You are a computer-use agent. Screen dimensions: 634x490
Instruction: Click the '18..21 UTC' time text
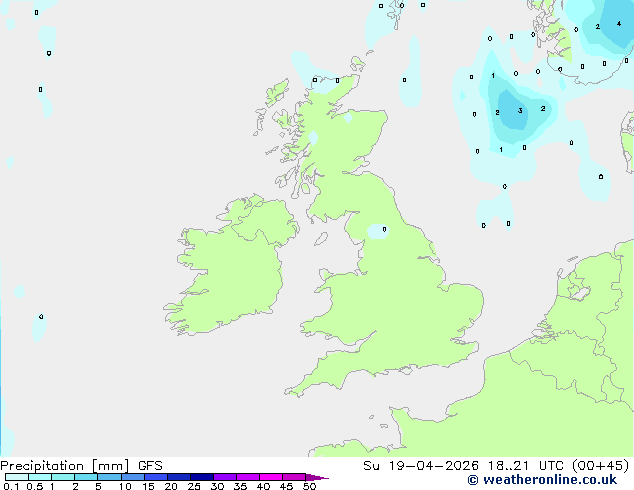coord(525,466)
